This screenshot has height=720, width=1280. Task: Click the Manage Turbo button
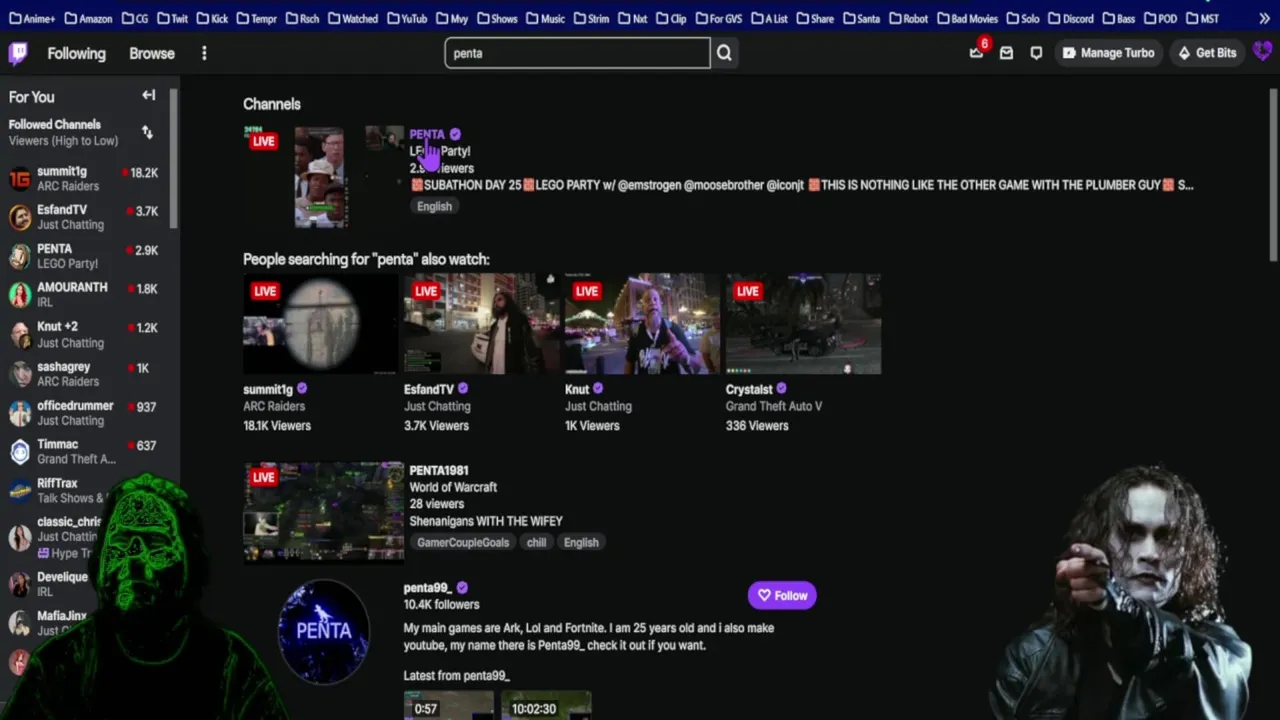tap(1108, 53)
